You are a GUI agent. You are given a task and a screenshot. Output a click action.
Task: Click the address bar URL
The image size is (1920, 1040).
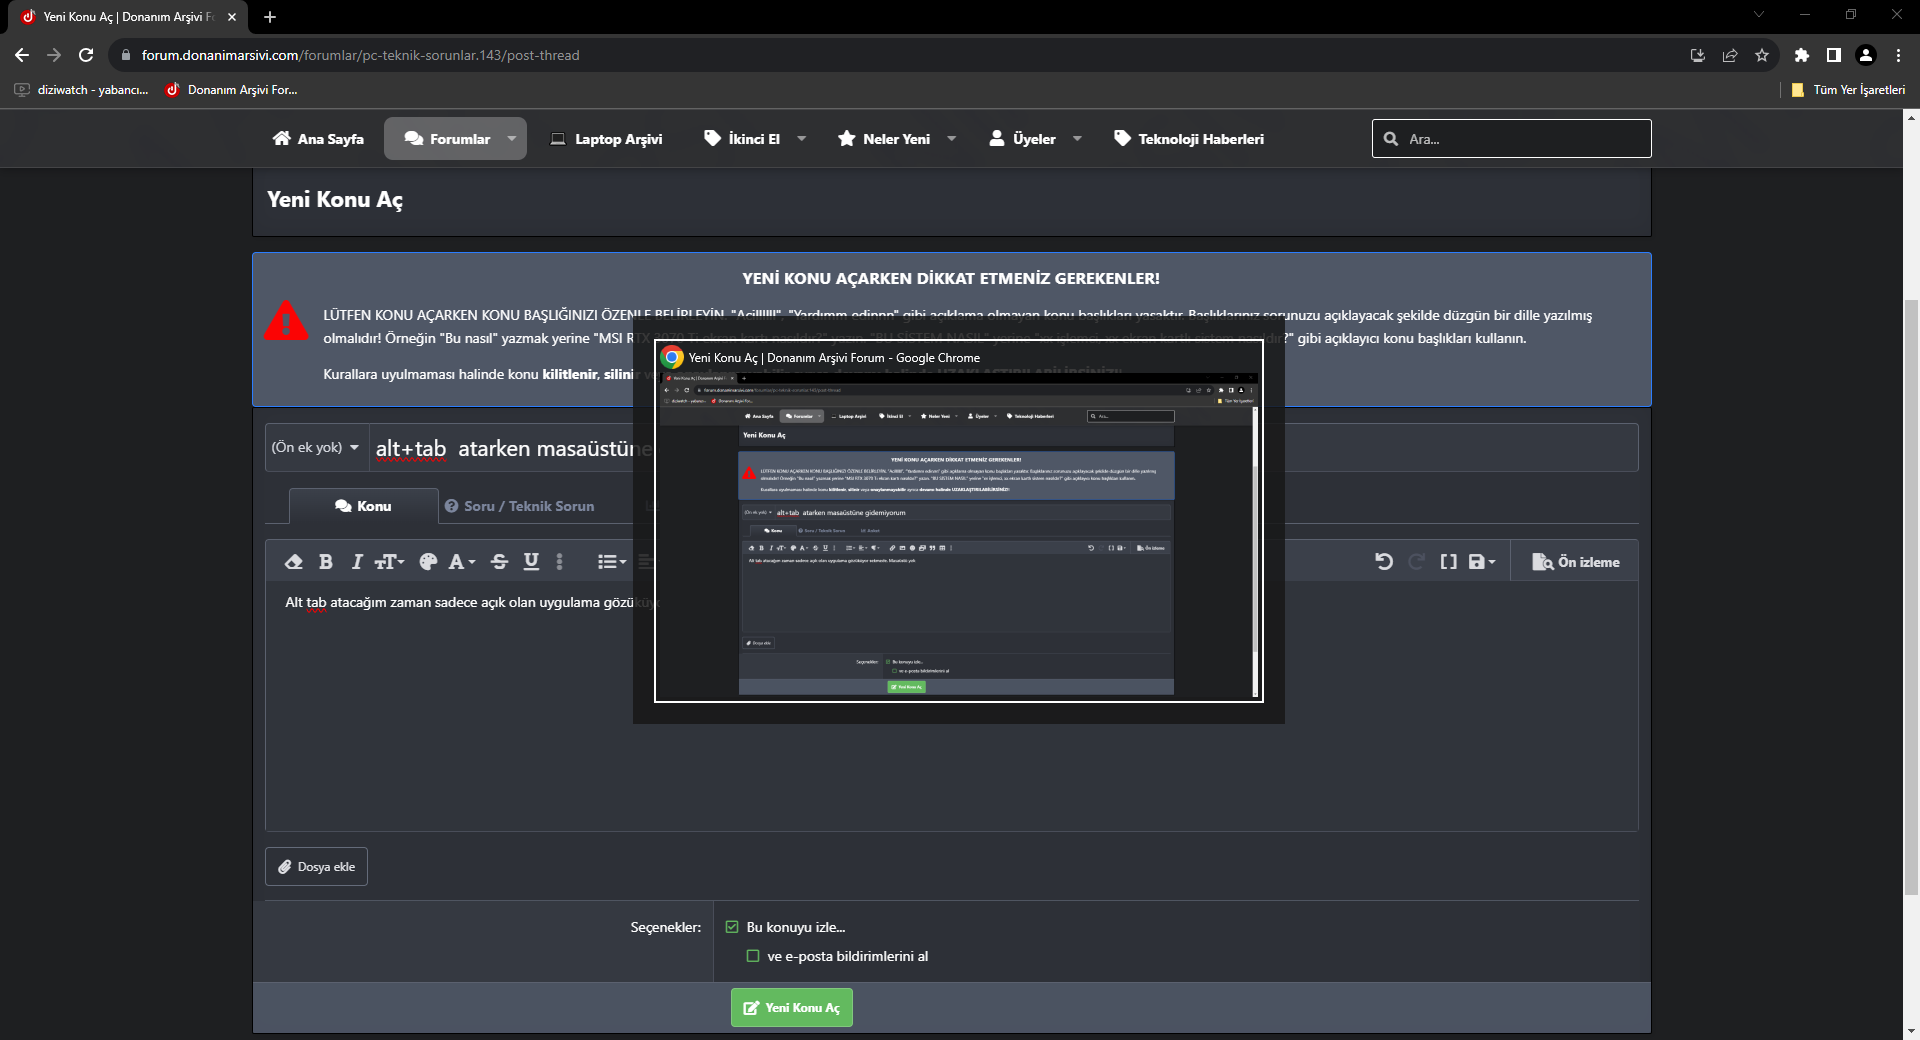coord(360,55)
